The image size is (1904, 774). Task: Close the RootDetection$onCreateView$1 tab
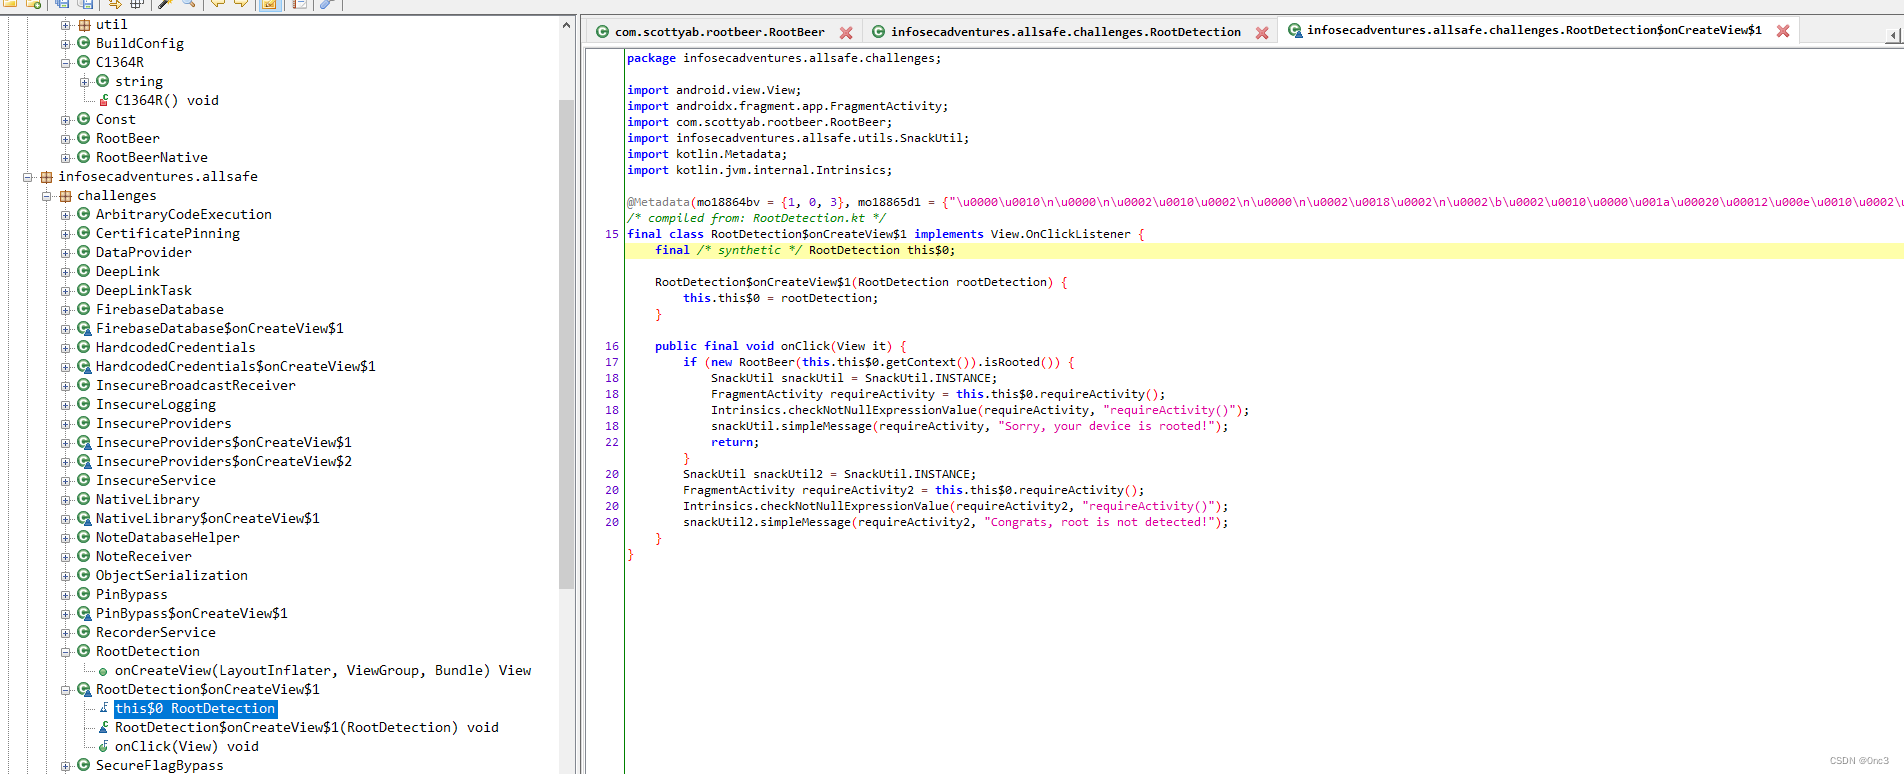pos(1783,31)
